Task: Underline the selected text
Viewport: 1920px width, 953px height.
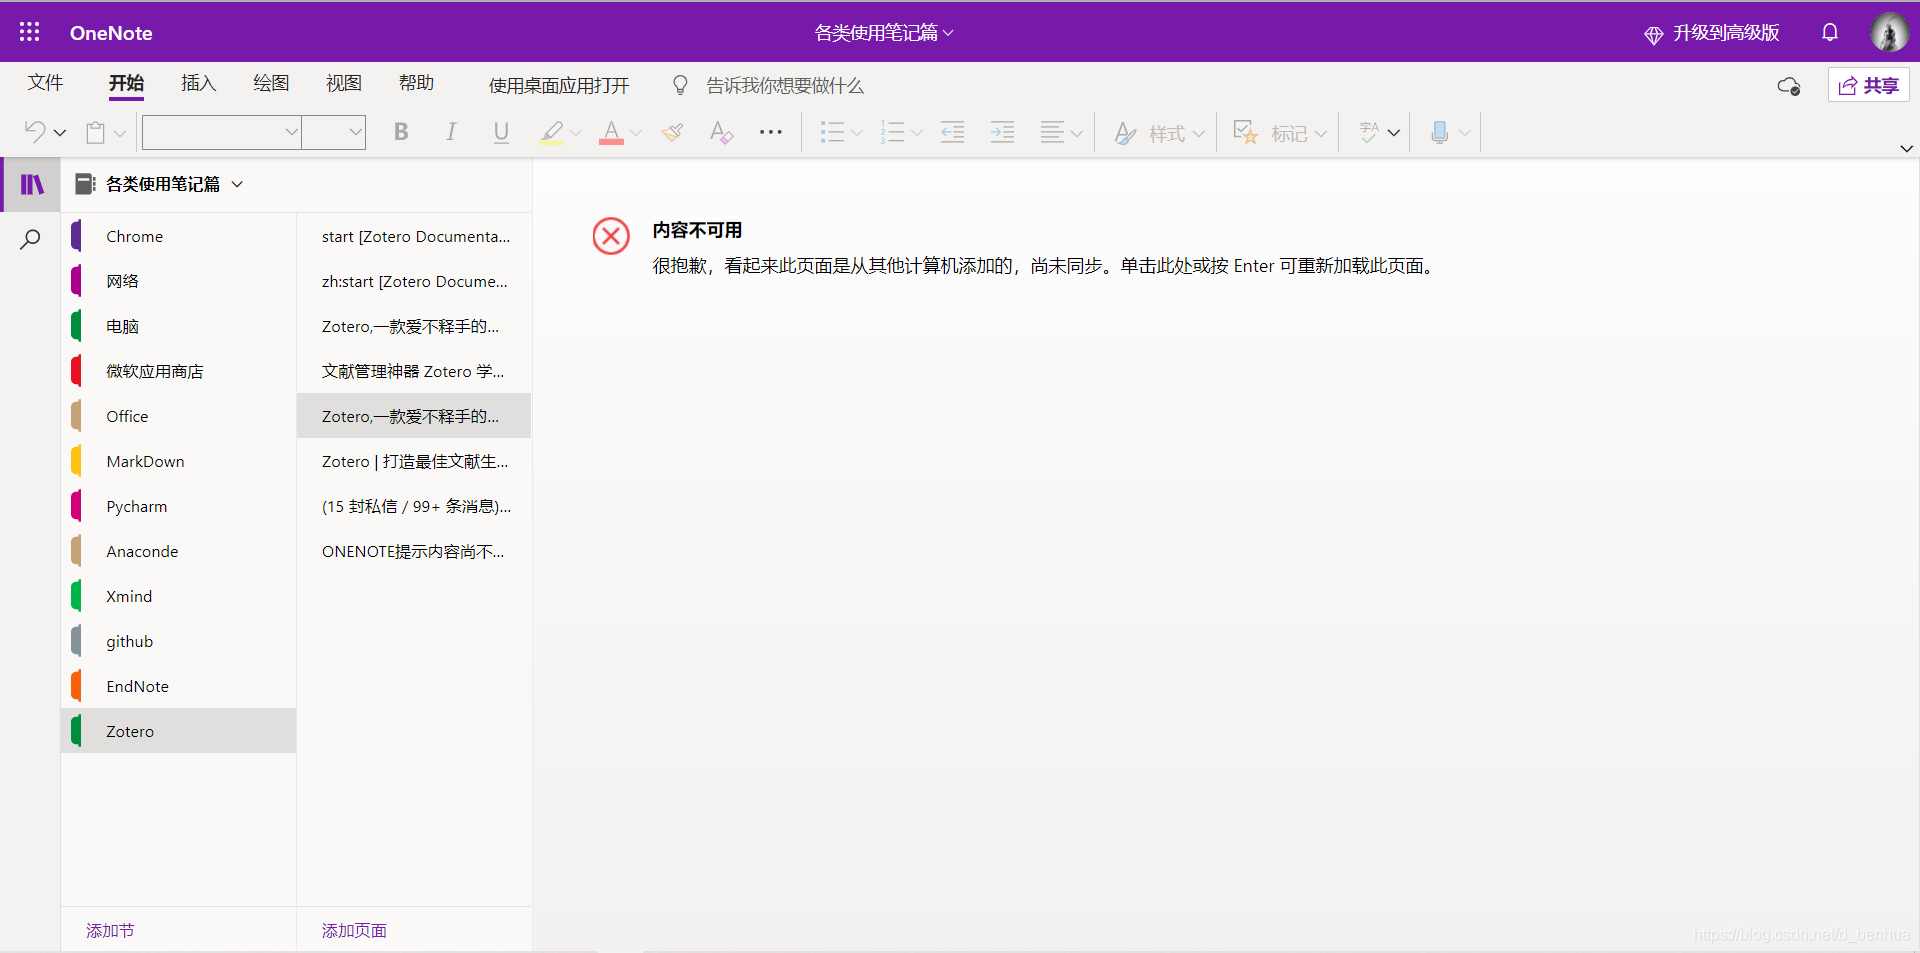Action: [x=501, y=132]
